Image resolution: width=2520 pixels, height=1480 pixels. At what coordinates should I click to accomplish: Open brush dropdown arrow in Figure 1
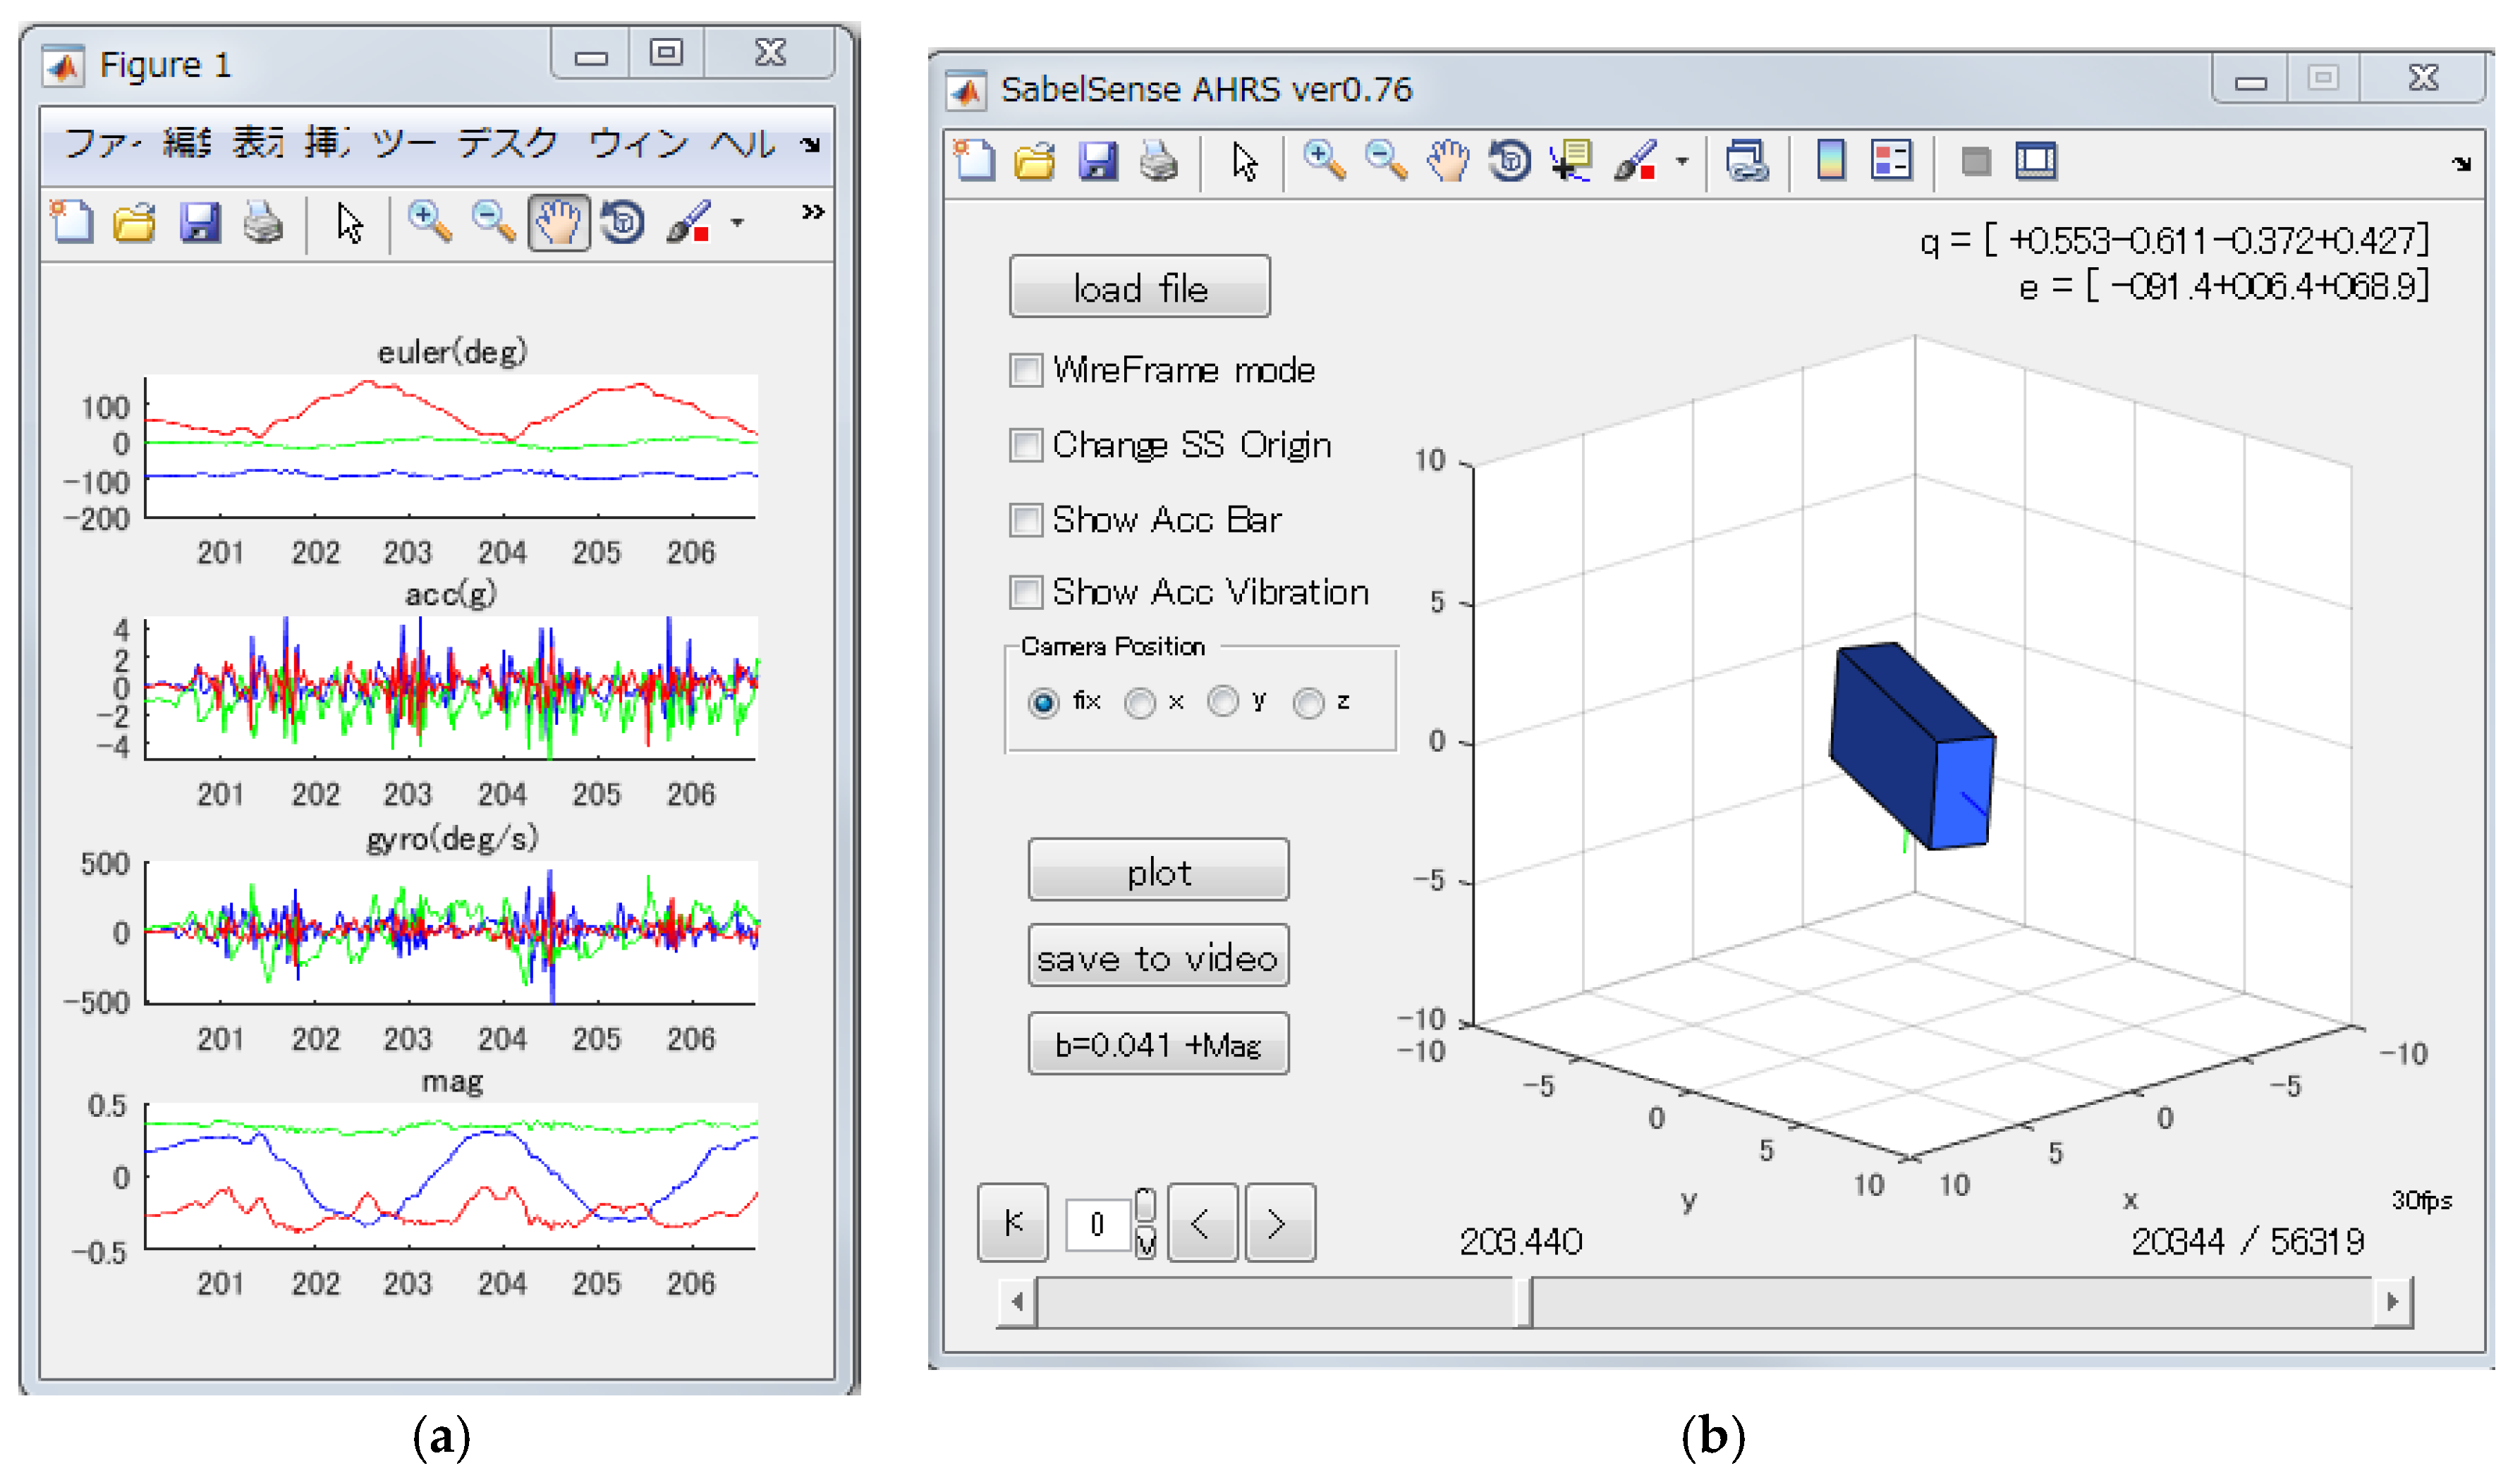click(x=737, y=222)
